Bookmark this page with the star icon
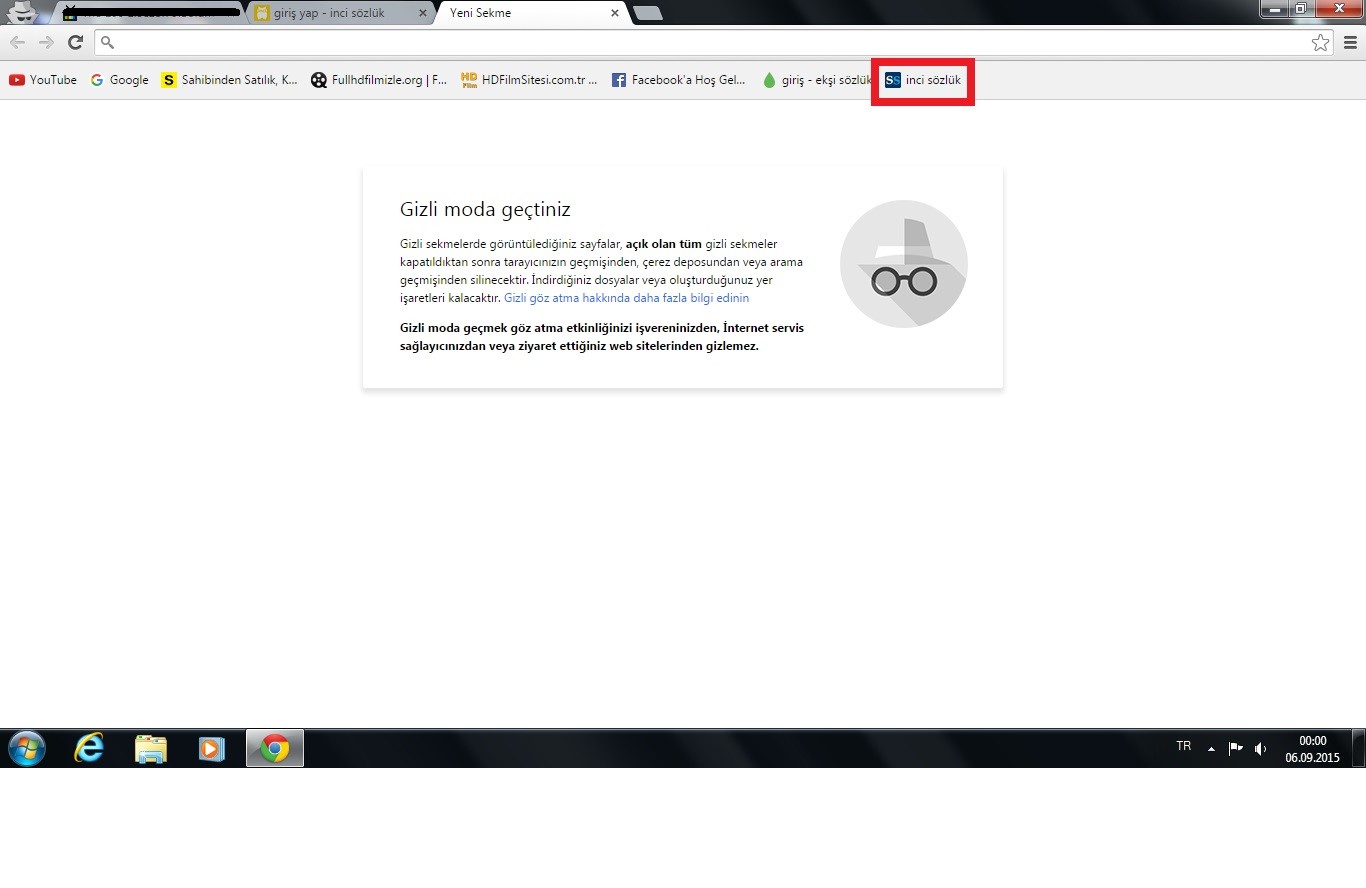This screenshot has width=1366, height=888. click(x=1320, y=42)
